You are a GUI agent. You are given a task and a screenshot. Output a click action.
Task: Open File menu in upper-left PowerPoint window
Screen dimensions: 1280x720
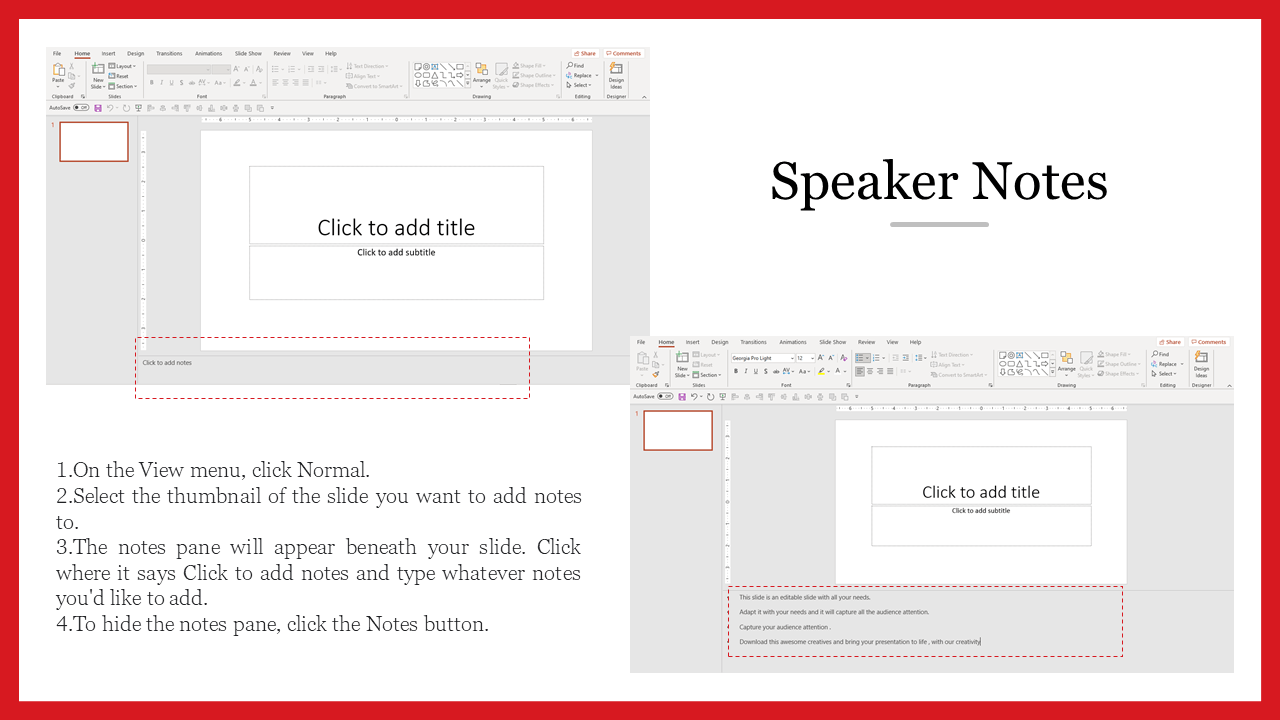(x=57, y=54)
